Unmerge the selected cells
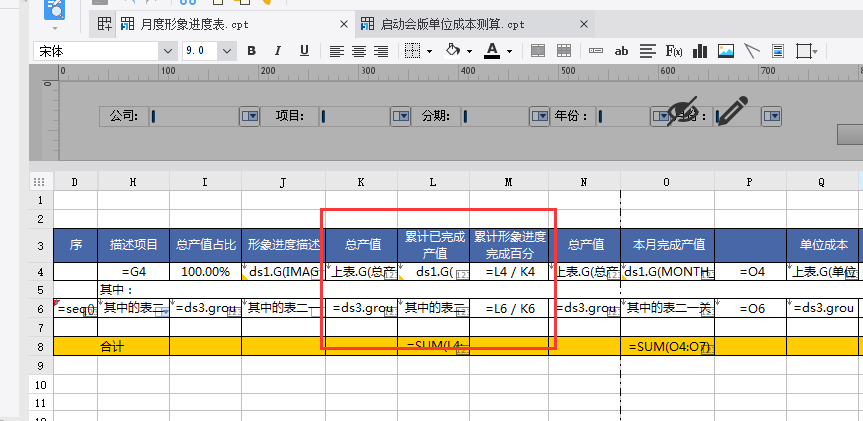Screen dimensions: 863x421 pos(564,51)
